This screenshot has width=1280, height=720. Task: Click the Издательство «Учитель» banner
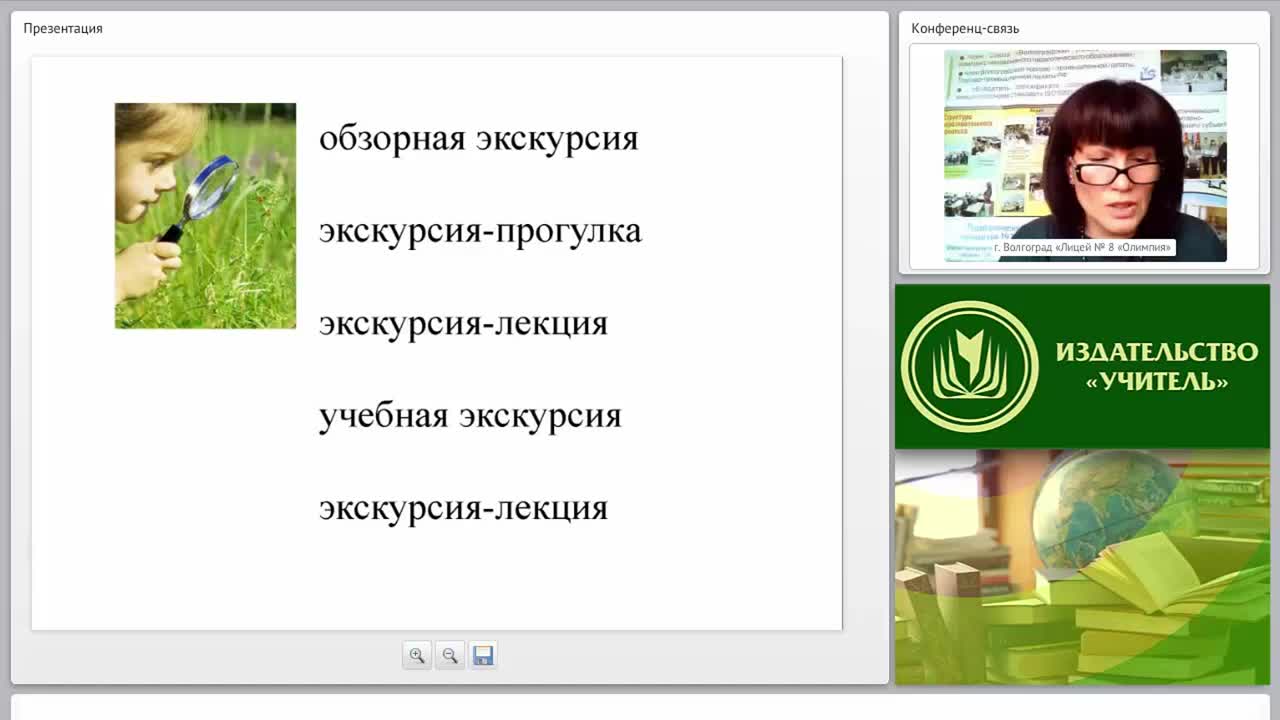pyautogui.click(x=1082, y=366)
